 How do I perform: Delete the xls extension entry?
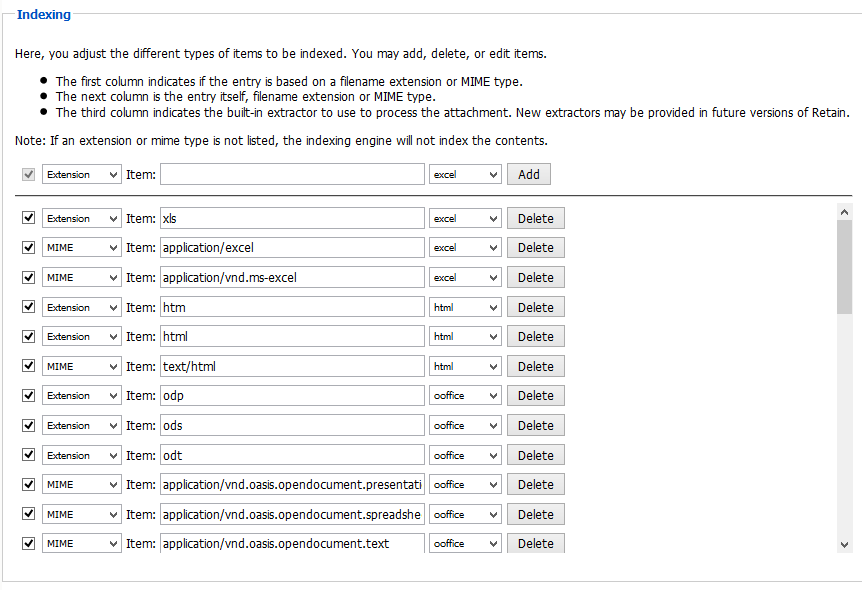[x=535, y=218]
